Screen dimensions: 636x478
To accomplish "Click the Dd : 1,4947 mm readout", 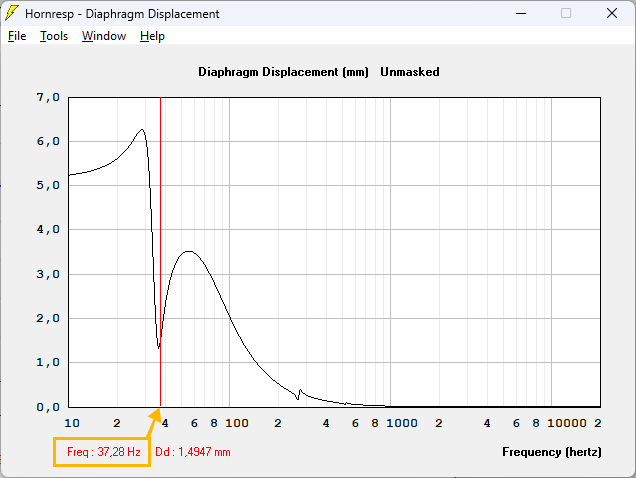I will pyautogui.click(x=193, y=452).
